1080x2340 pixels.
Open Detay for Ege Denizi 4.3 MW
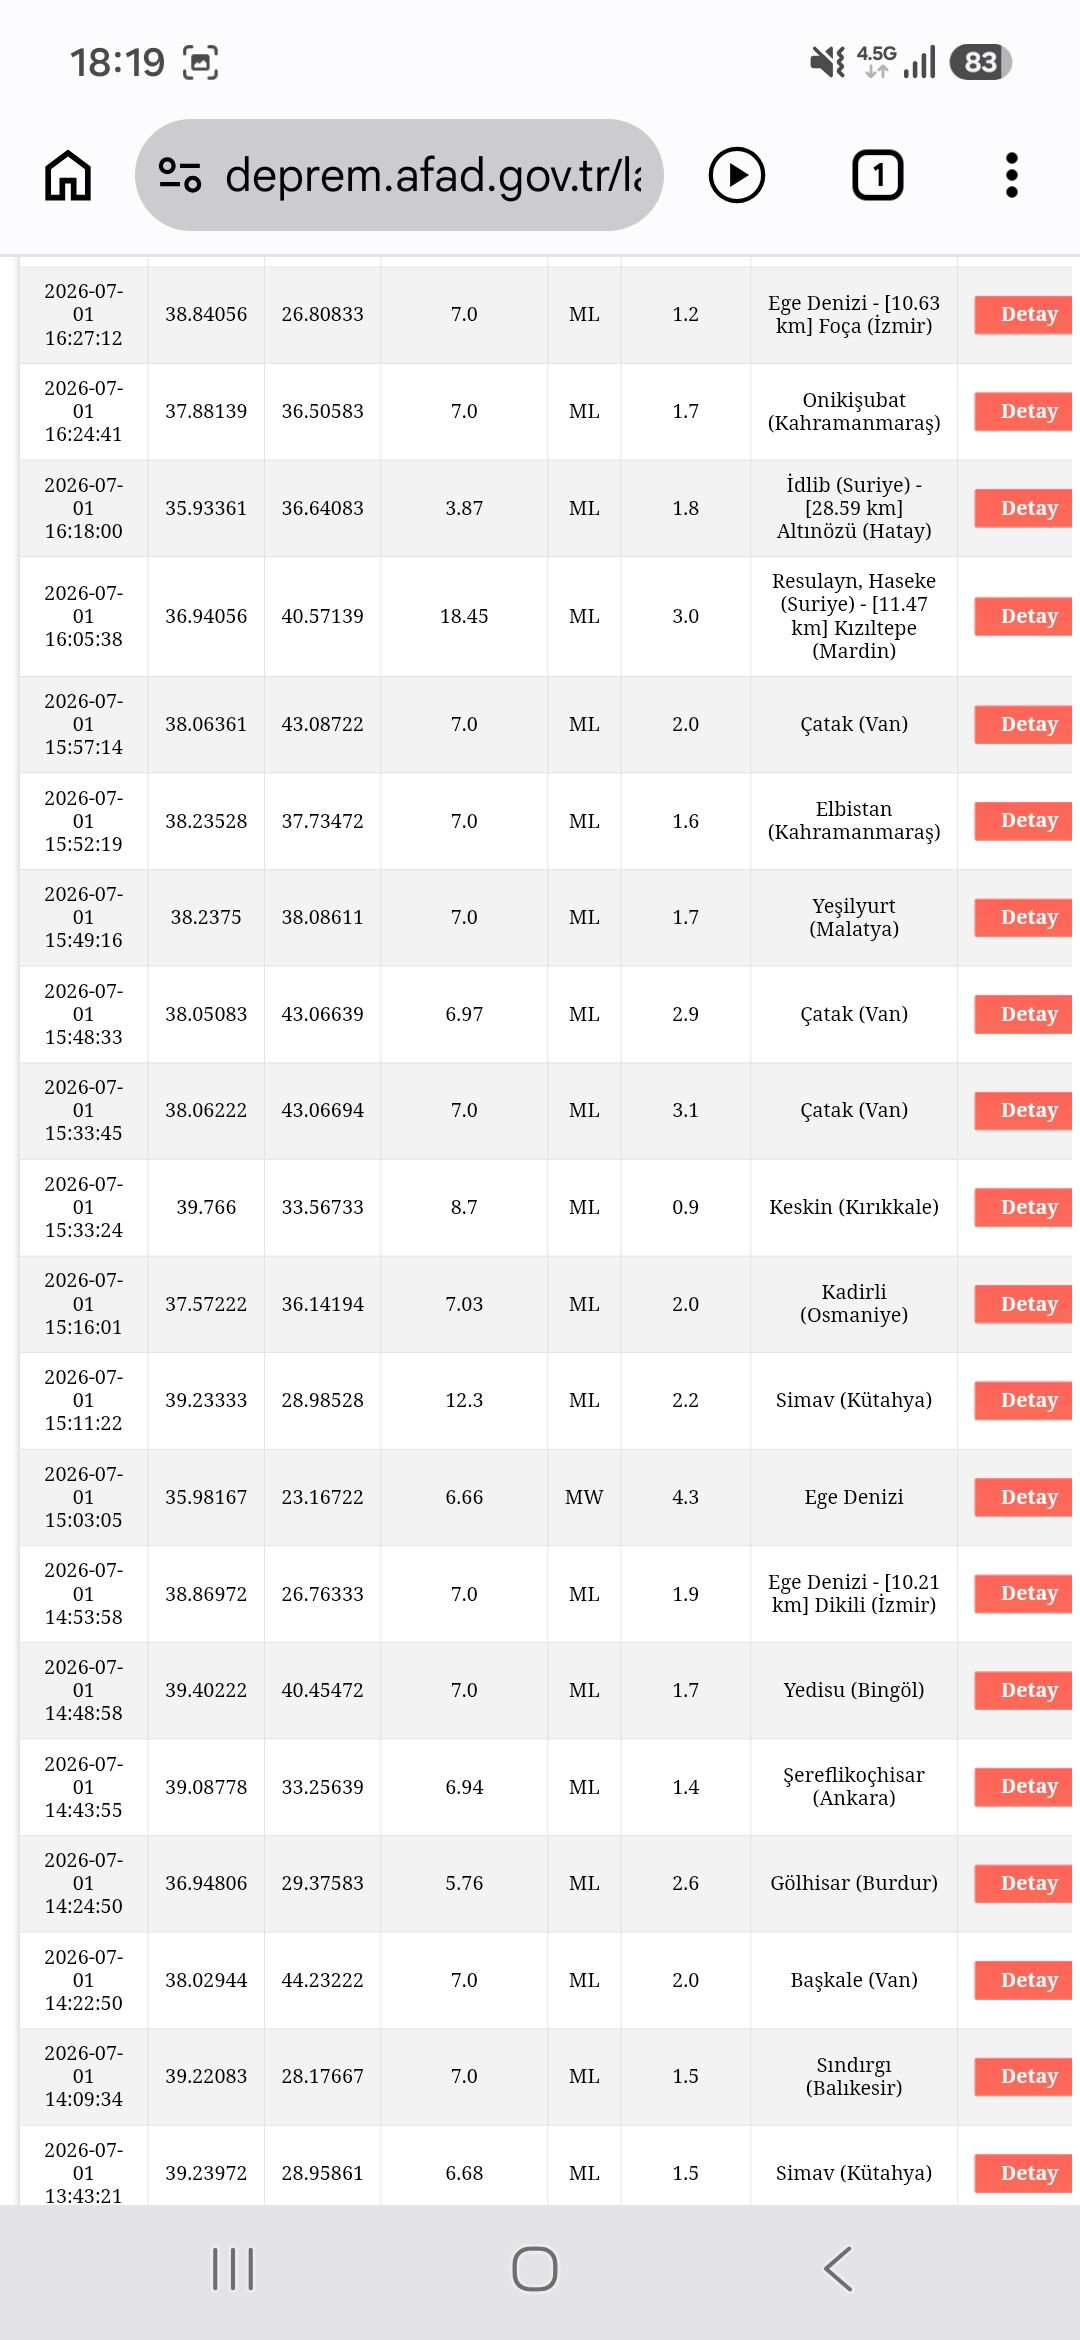coord(1023,1497)
